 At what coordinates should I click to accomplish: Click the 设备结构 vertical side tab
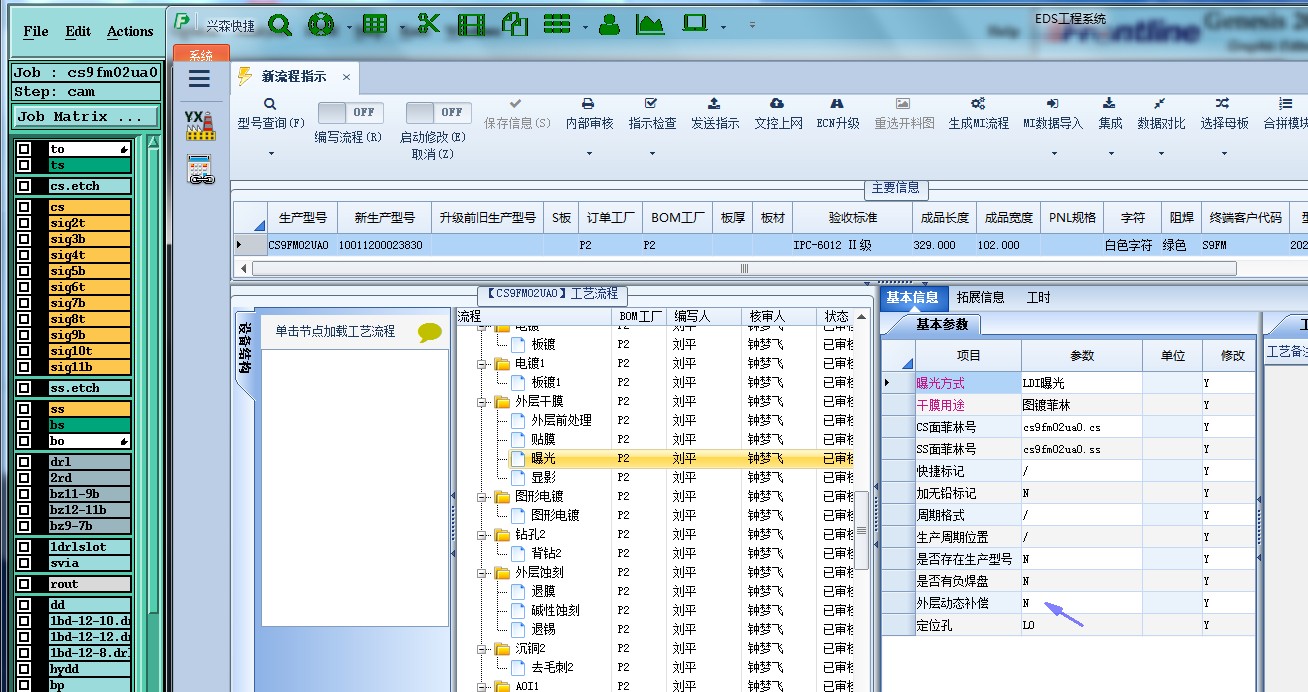pyautogui.click(x=243, y=348)
